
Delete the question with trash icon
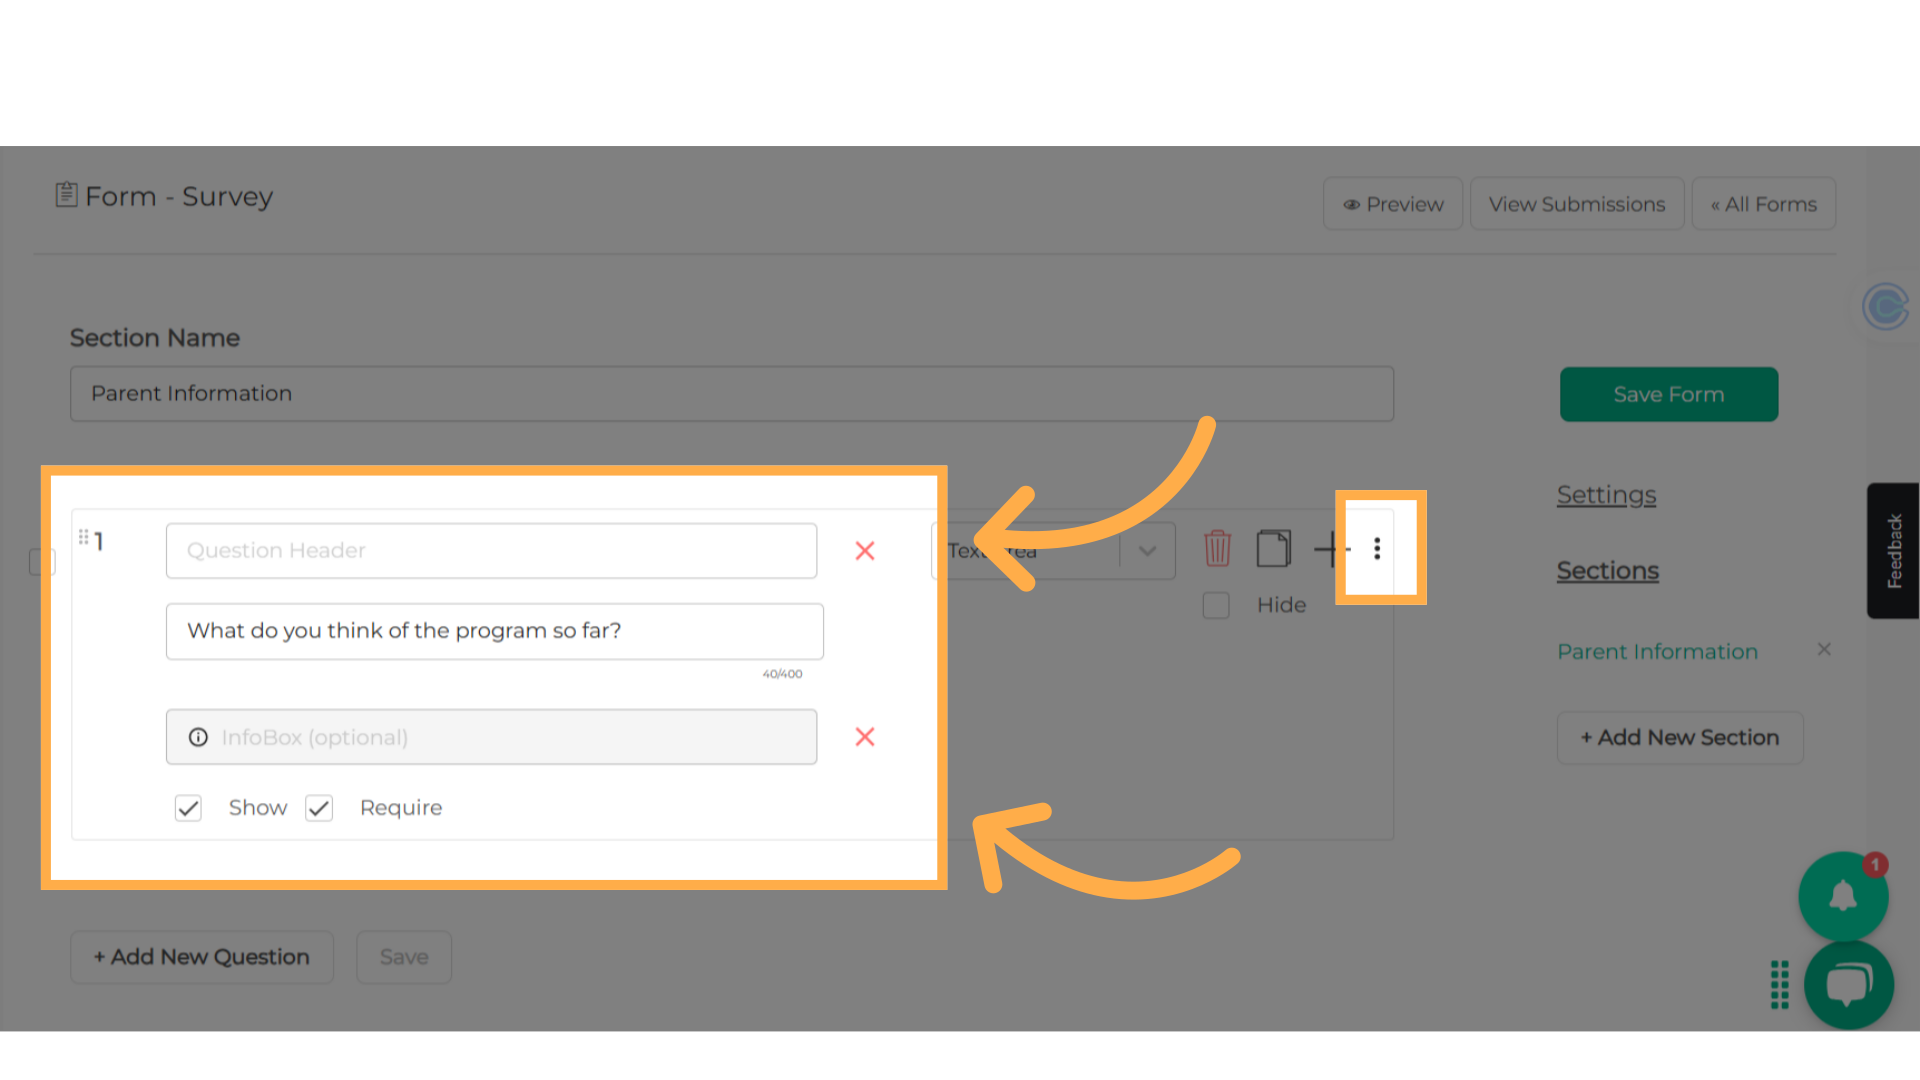pyautogui.click(x=1217, y=548)
